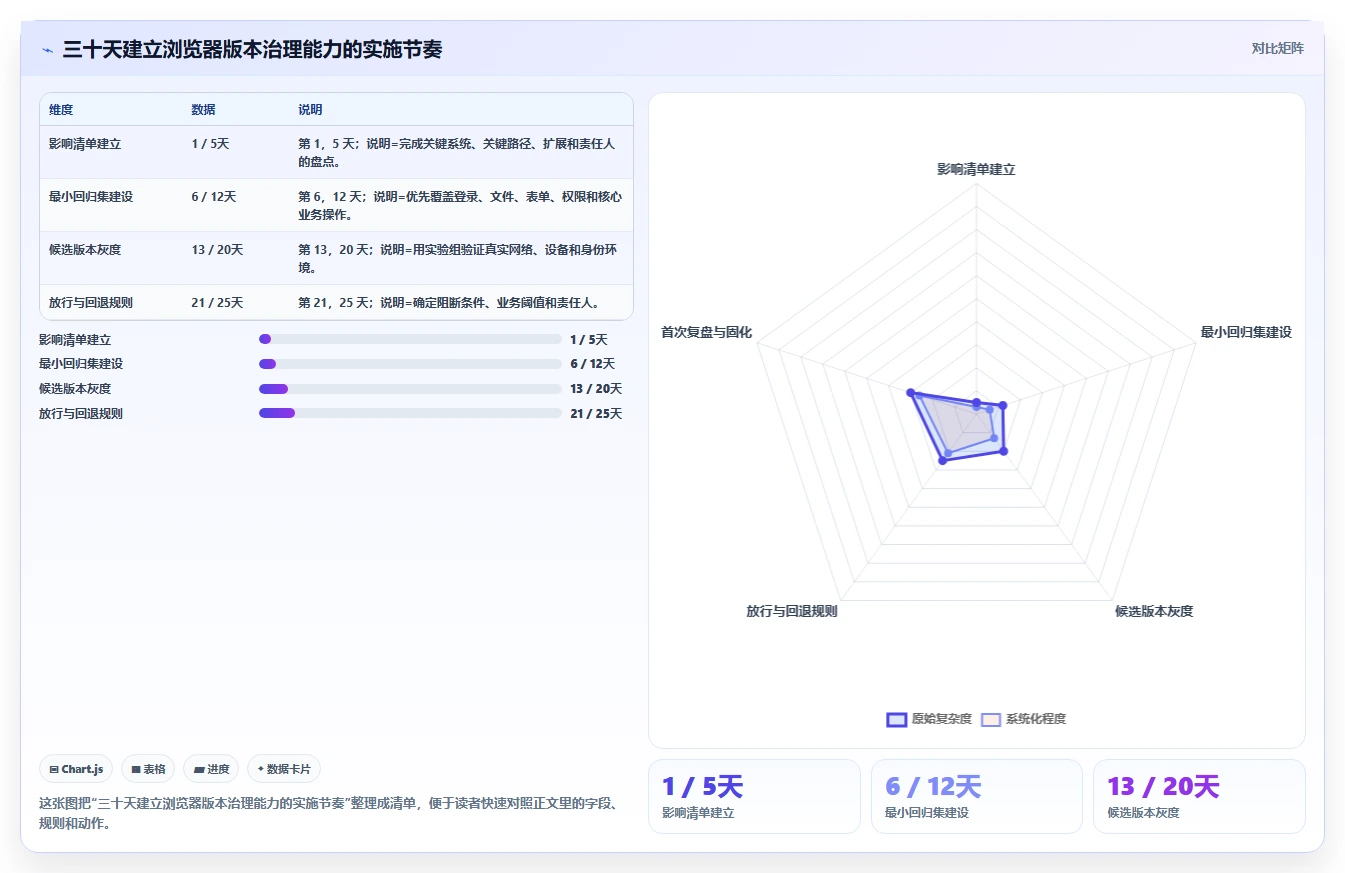This screenshot has height=873, width=1345.
Task: Select the 维度 column header
Action: tap(61, 110)
